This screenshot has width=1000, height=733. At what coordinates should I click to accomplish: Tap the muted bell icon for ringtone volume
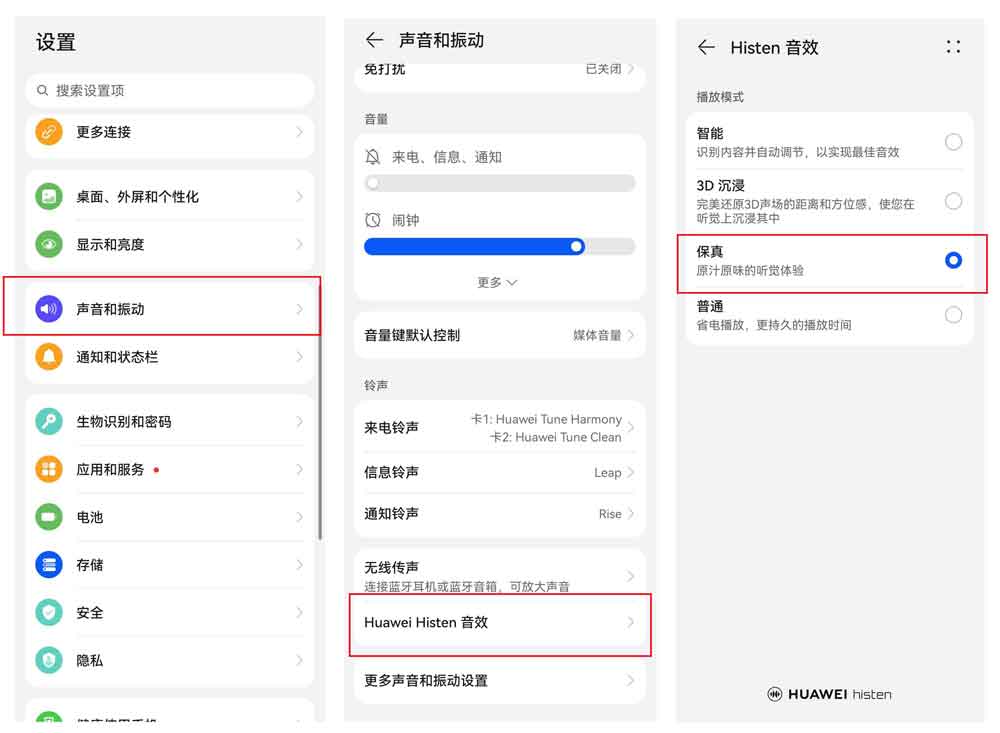click(373, 157)
